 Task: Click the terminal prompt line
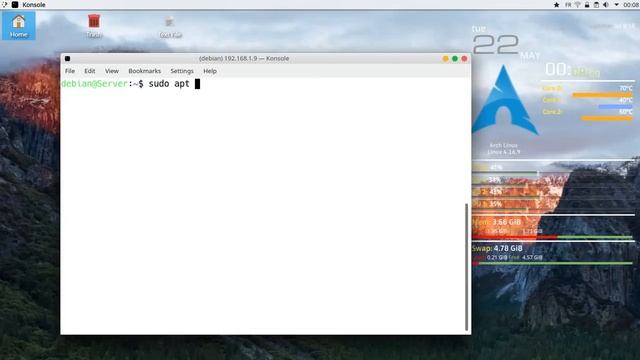point(131,84)
